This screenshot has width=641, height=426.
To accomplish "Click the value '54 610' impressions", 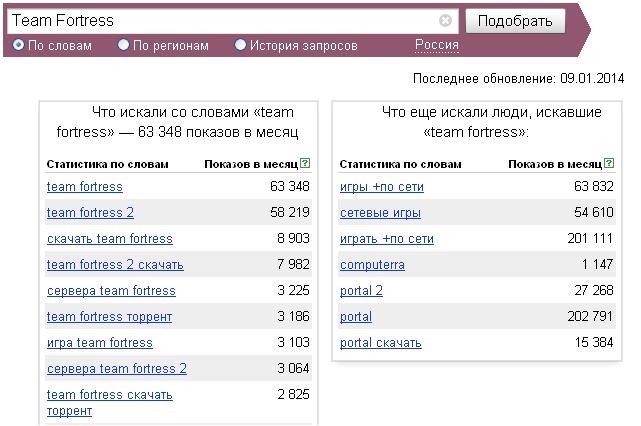I will click(x=594, y=212).
